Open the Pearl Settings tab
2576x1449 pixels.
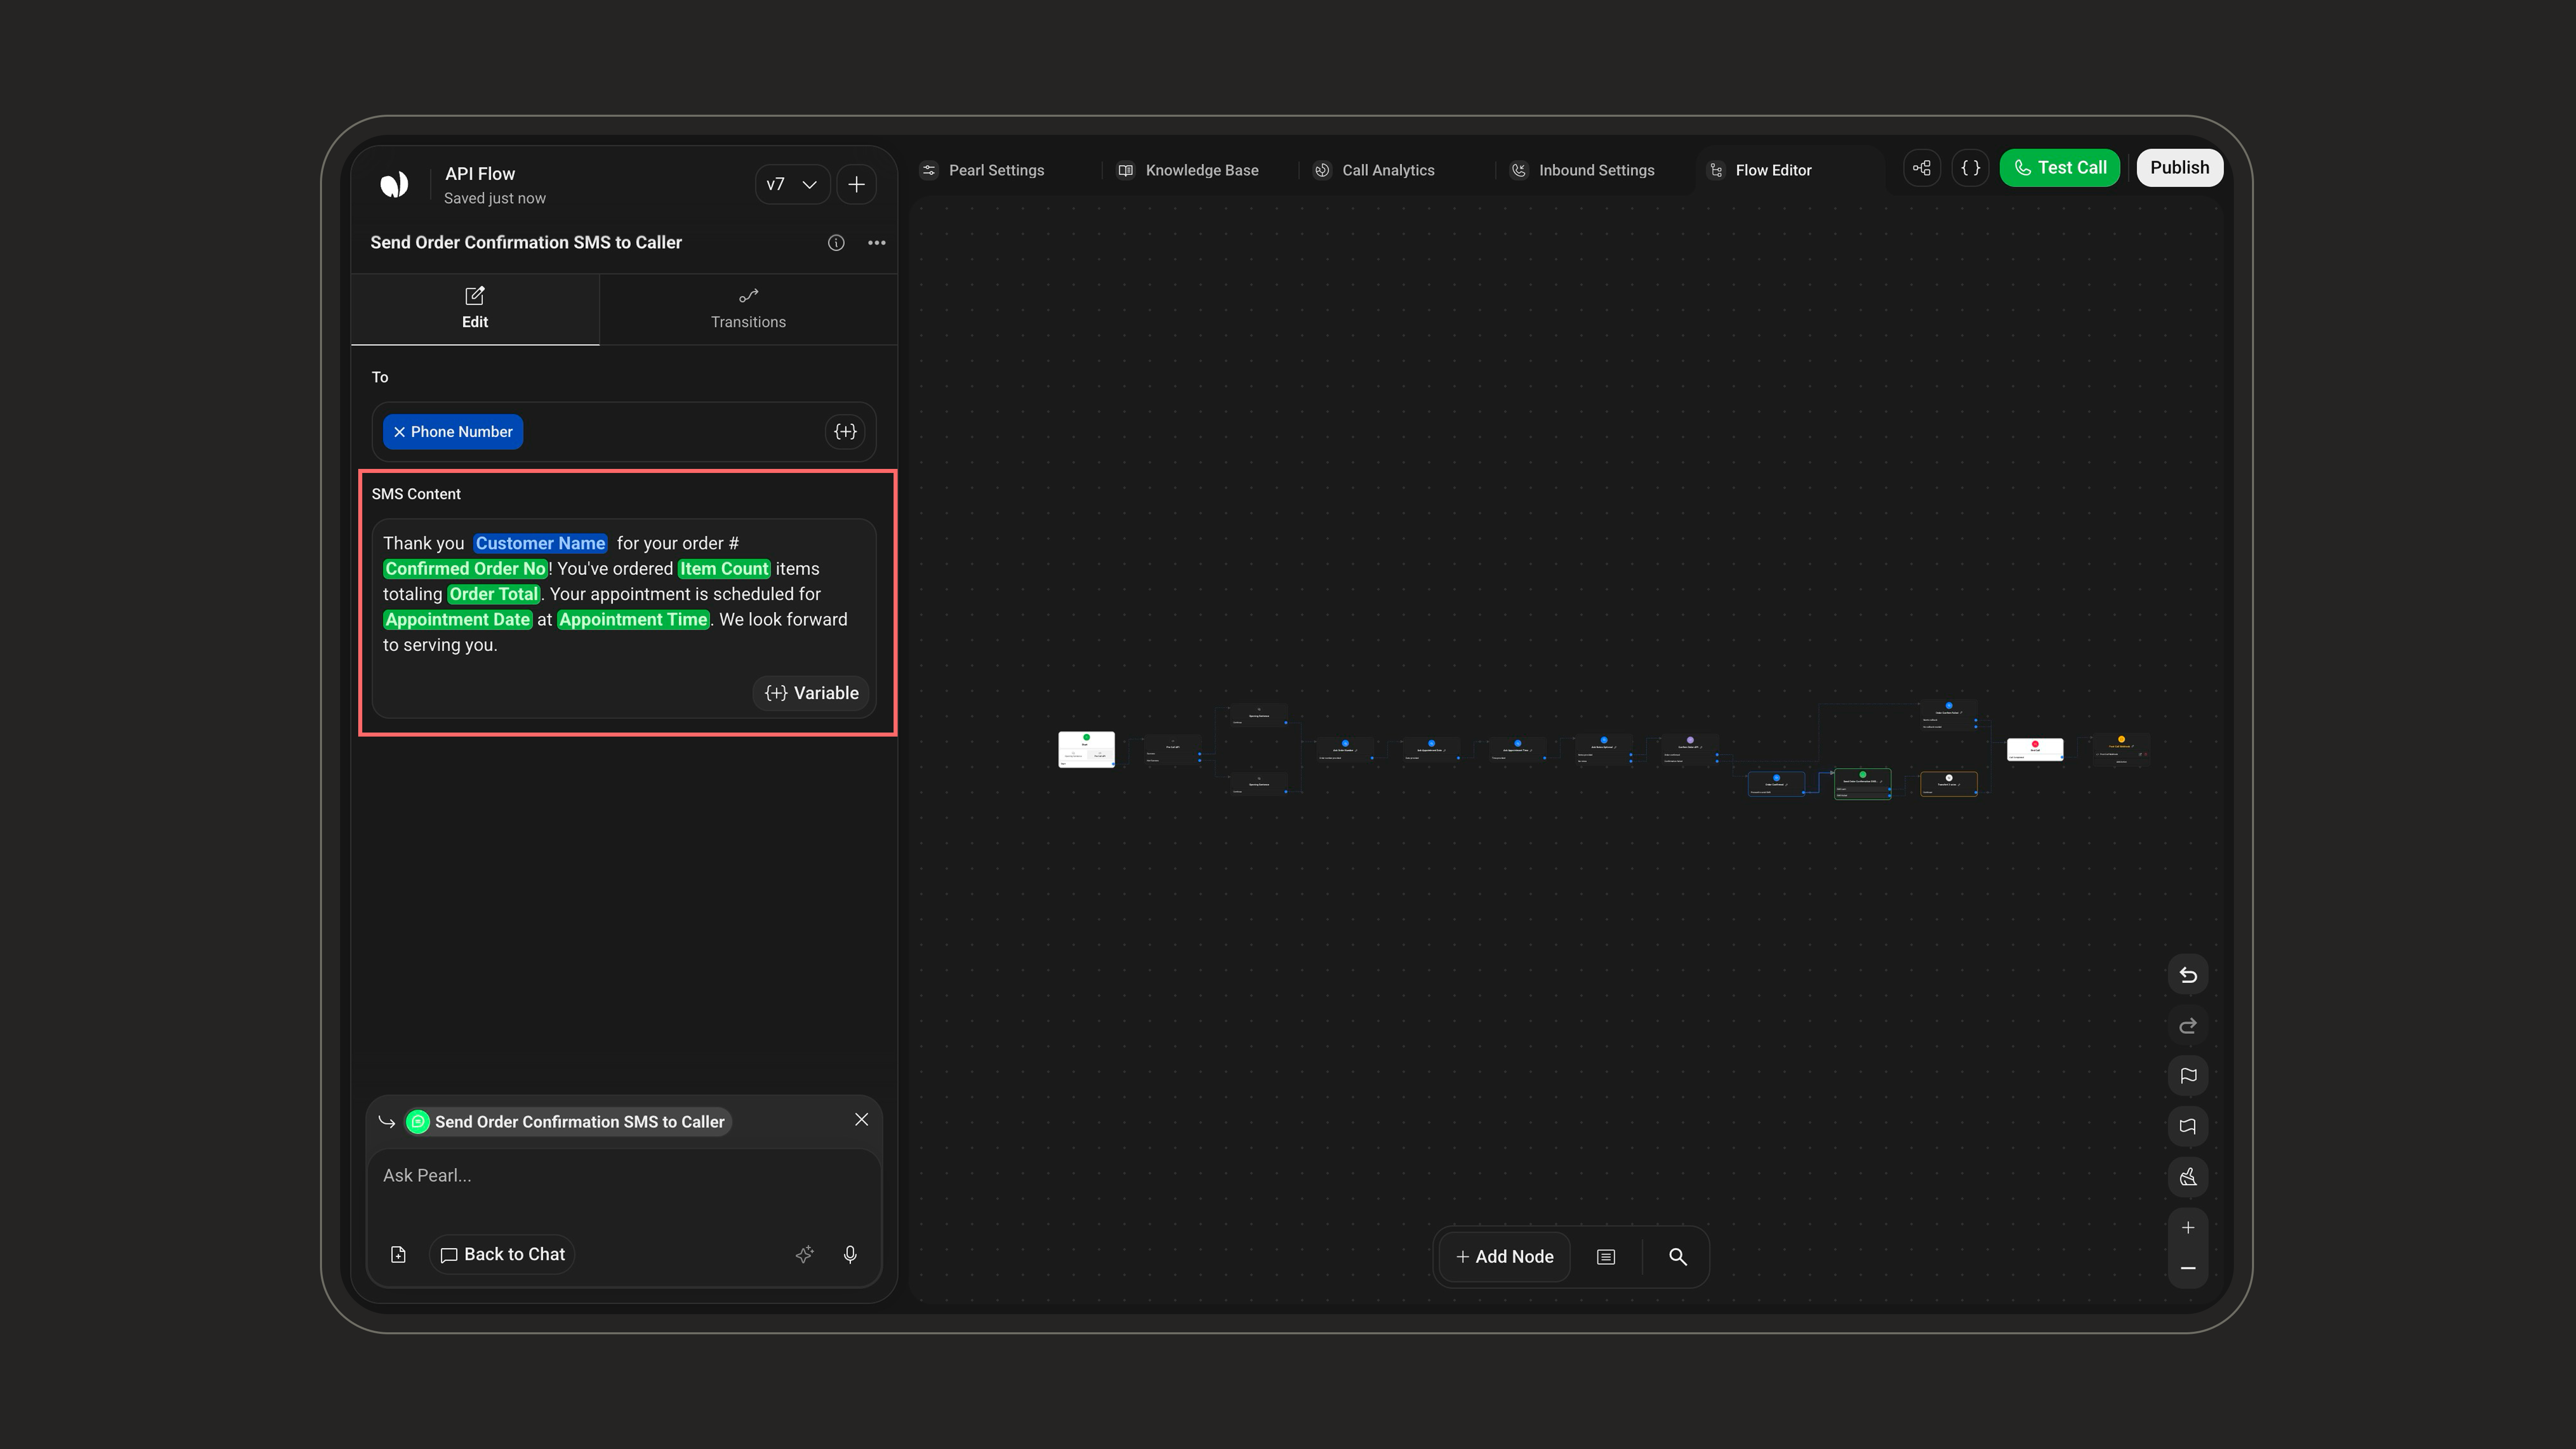[x=983, y=170]
